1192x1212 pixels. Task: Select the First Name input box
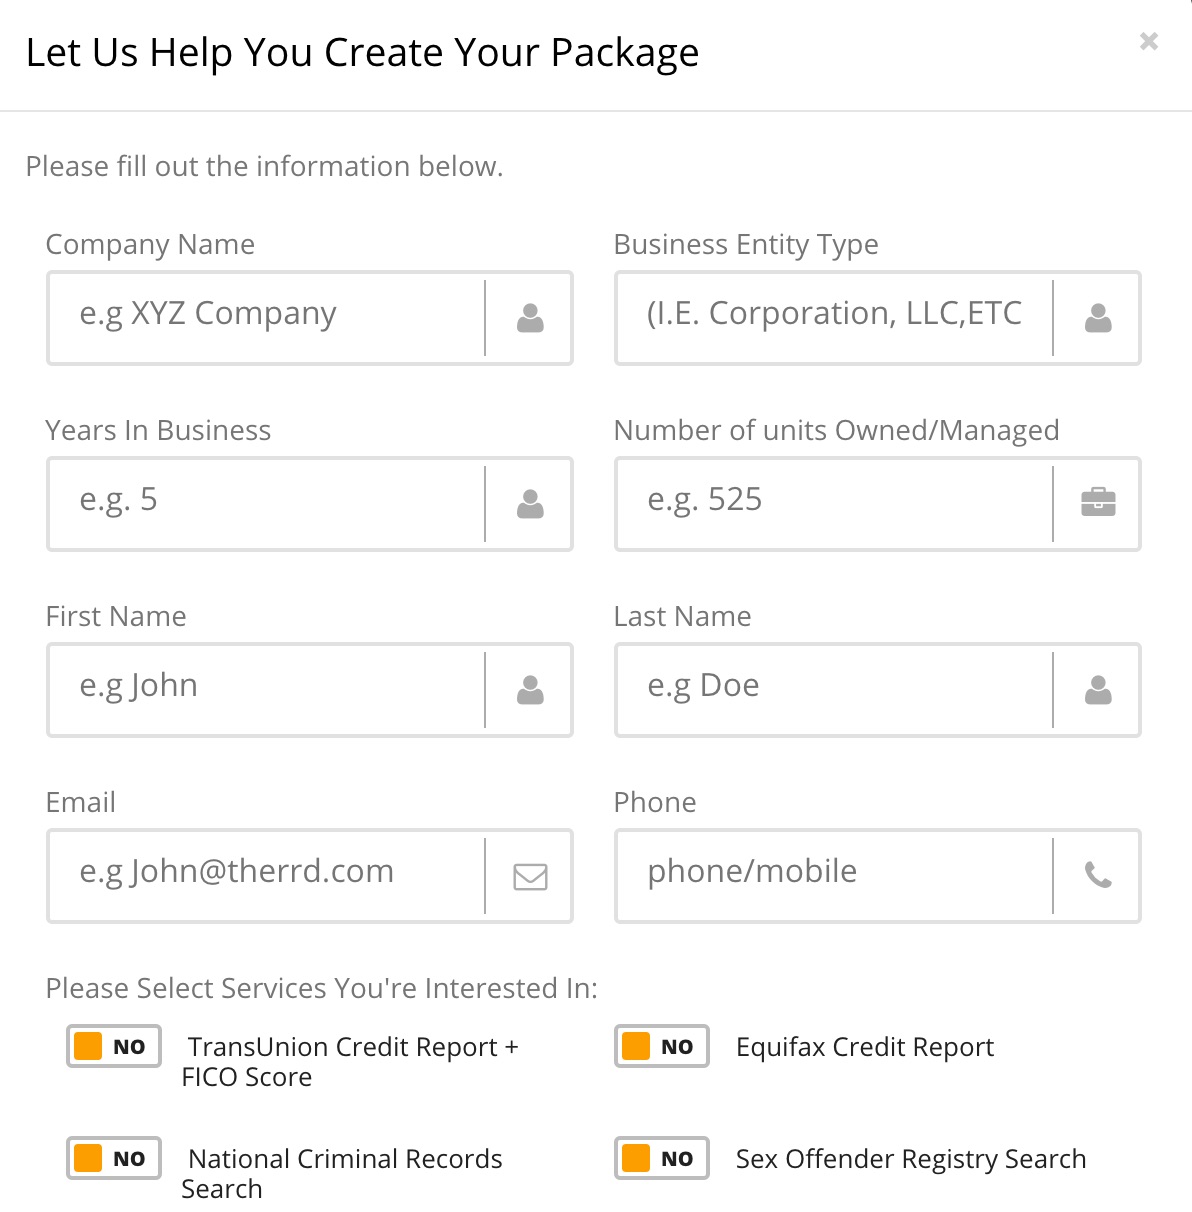point(260,690)
